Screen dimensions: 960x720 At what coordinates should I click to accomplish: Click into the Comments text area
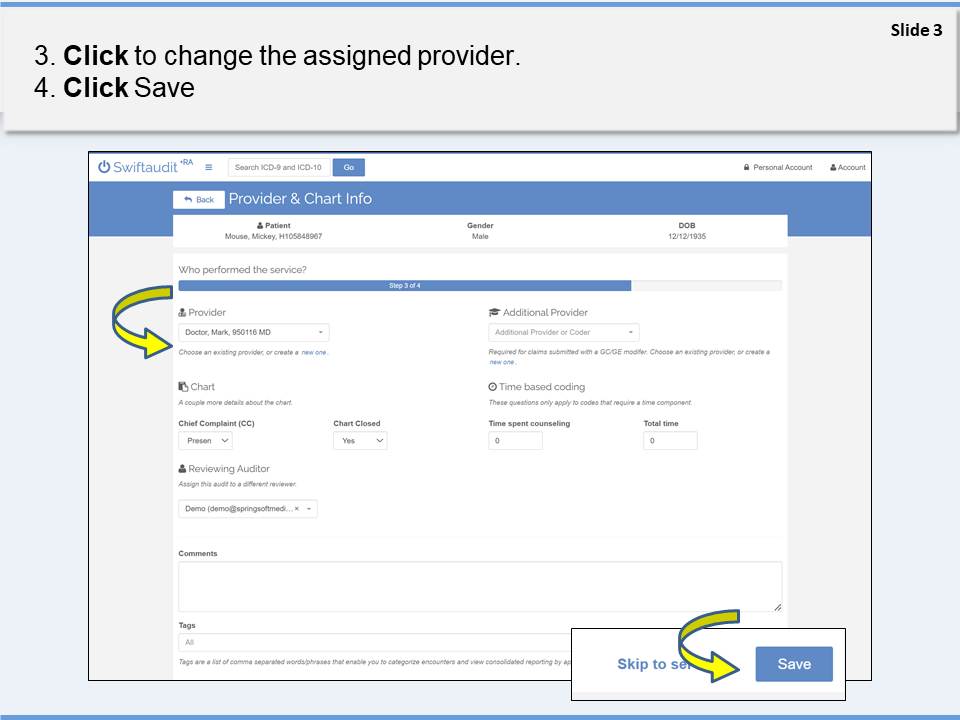[x=480, y=586]
